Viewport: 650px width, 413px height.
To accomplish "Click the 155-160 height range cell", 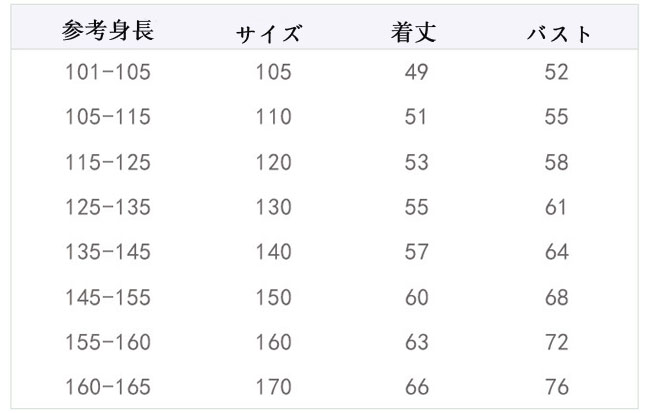I will coord(107,343).
